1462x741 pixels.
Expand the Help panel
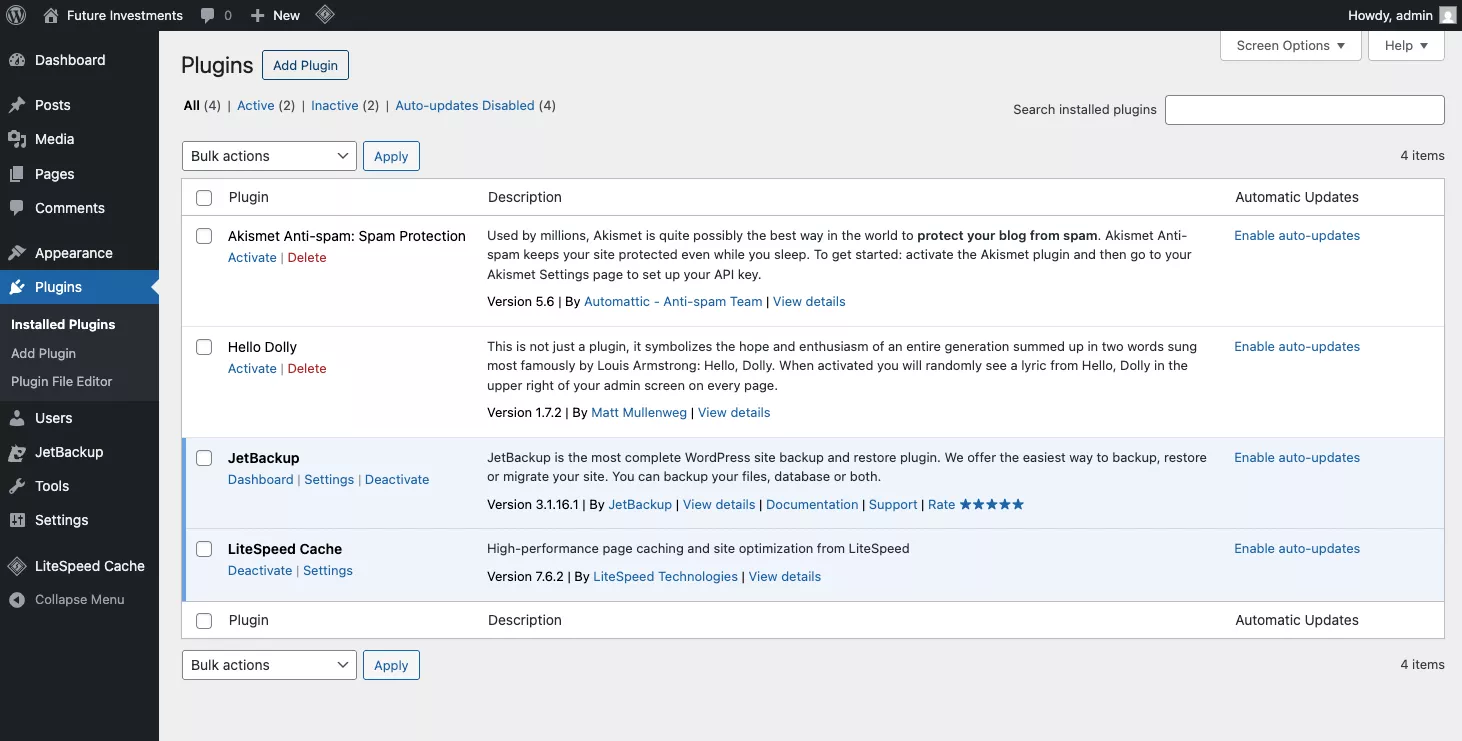point(1406,45)
